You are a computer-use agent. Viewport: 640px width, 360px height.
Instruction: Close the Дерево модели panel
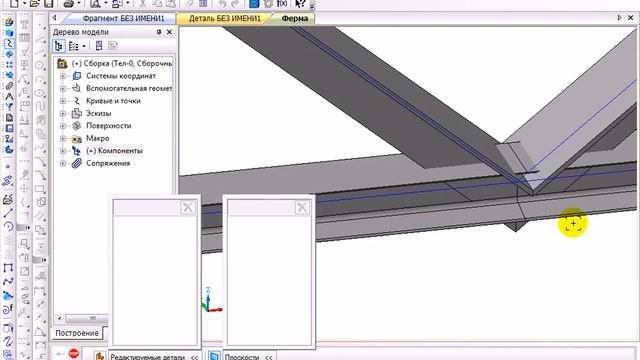click(169, 32)
